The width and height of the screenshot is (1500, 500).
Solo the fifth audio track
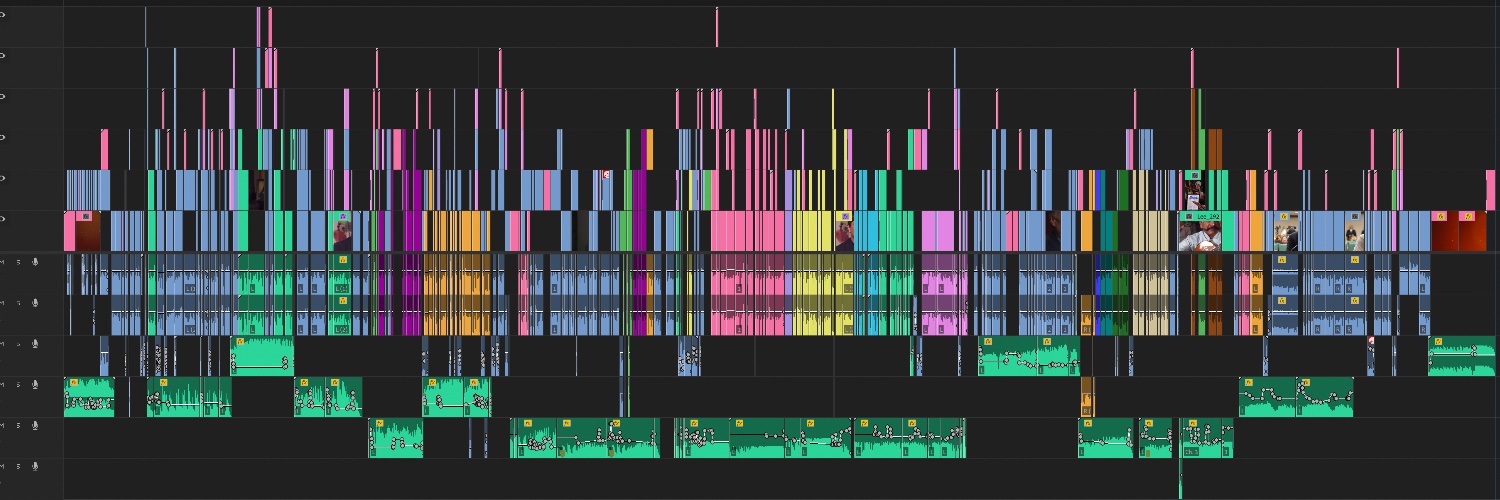[18, 426]
